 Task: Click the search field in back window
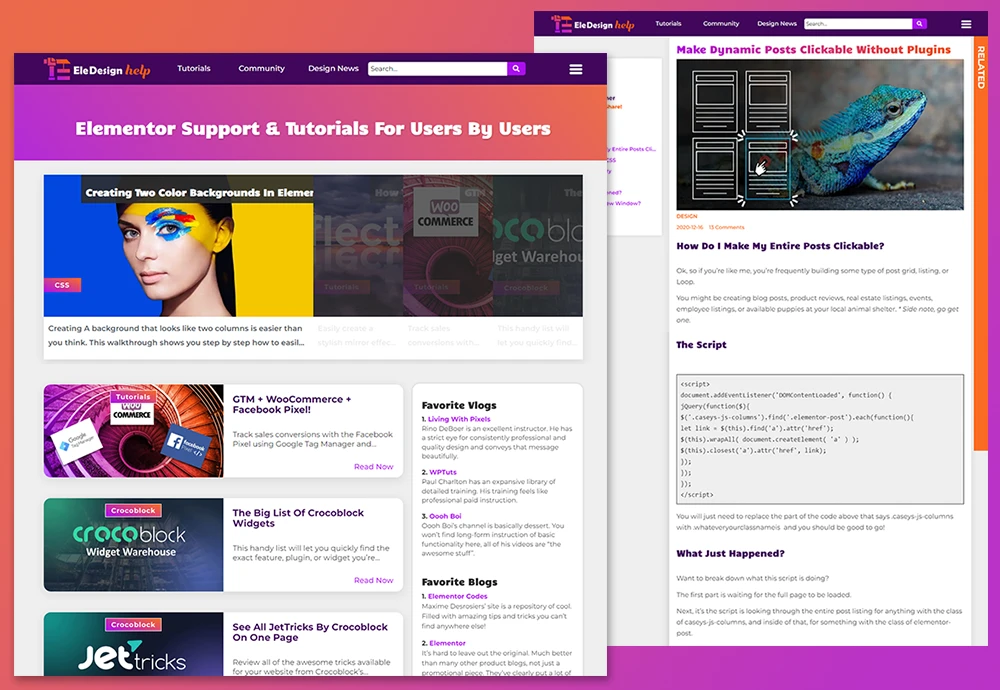pos(857,24)
